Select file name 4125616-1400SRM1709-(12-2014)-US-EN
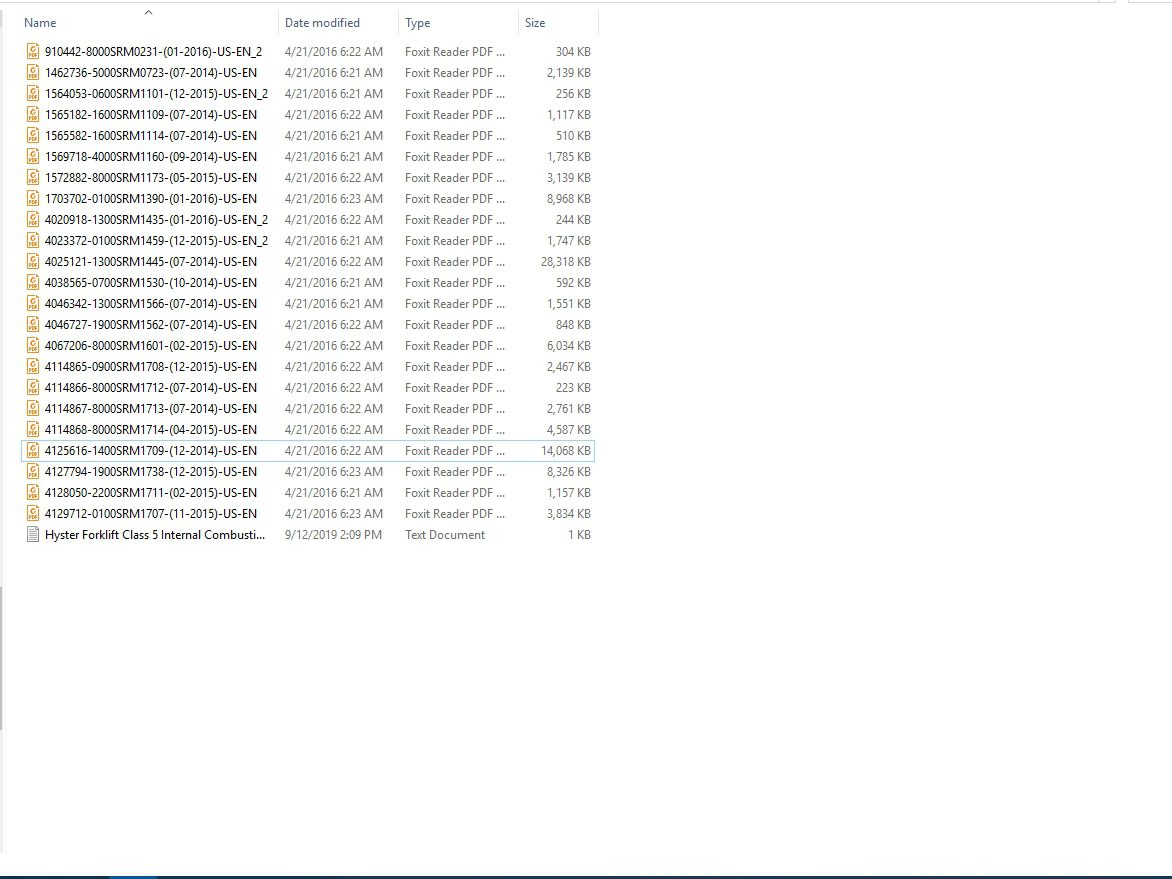 coord(151,450)
